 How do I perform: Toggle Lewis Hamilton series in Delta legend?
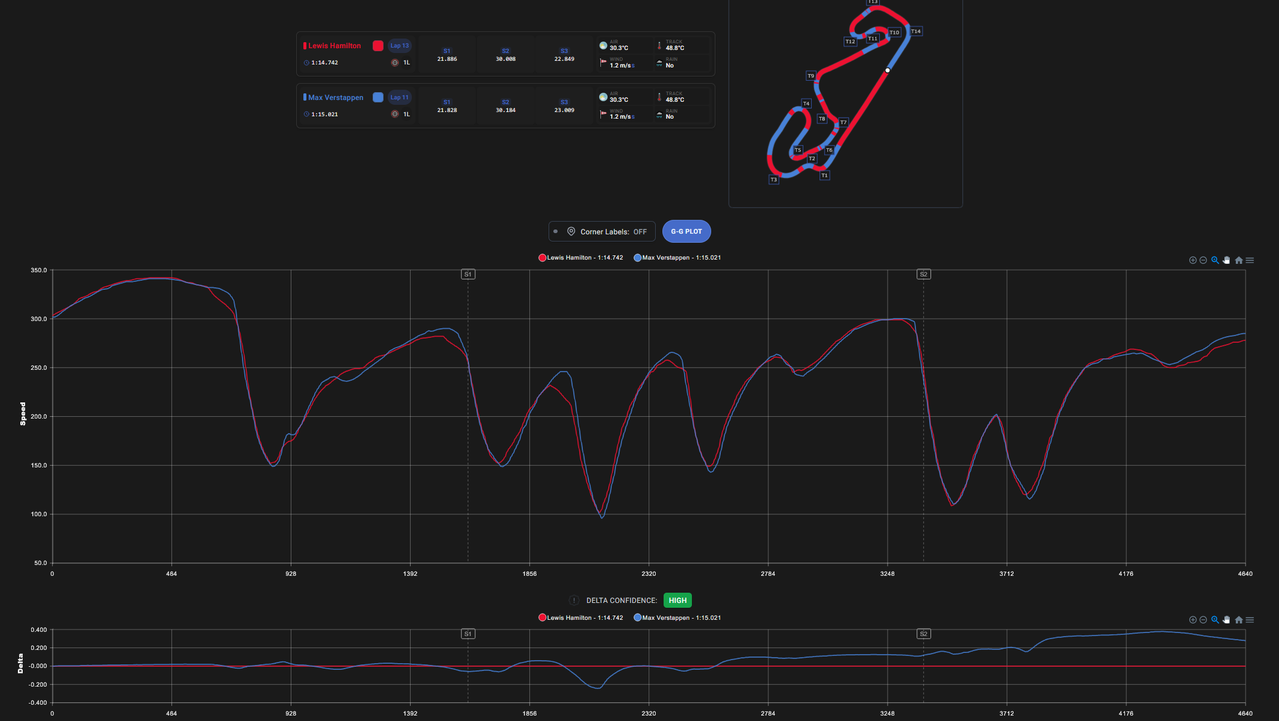[581, 618]
